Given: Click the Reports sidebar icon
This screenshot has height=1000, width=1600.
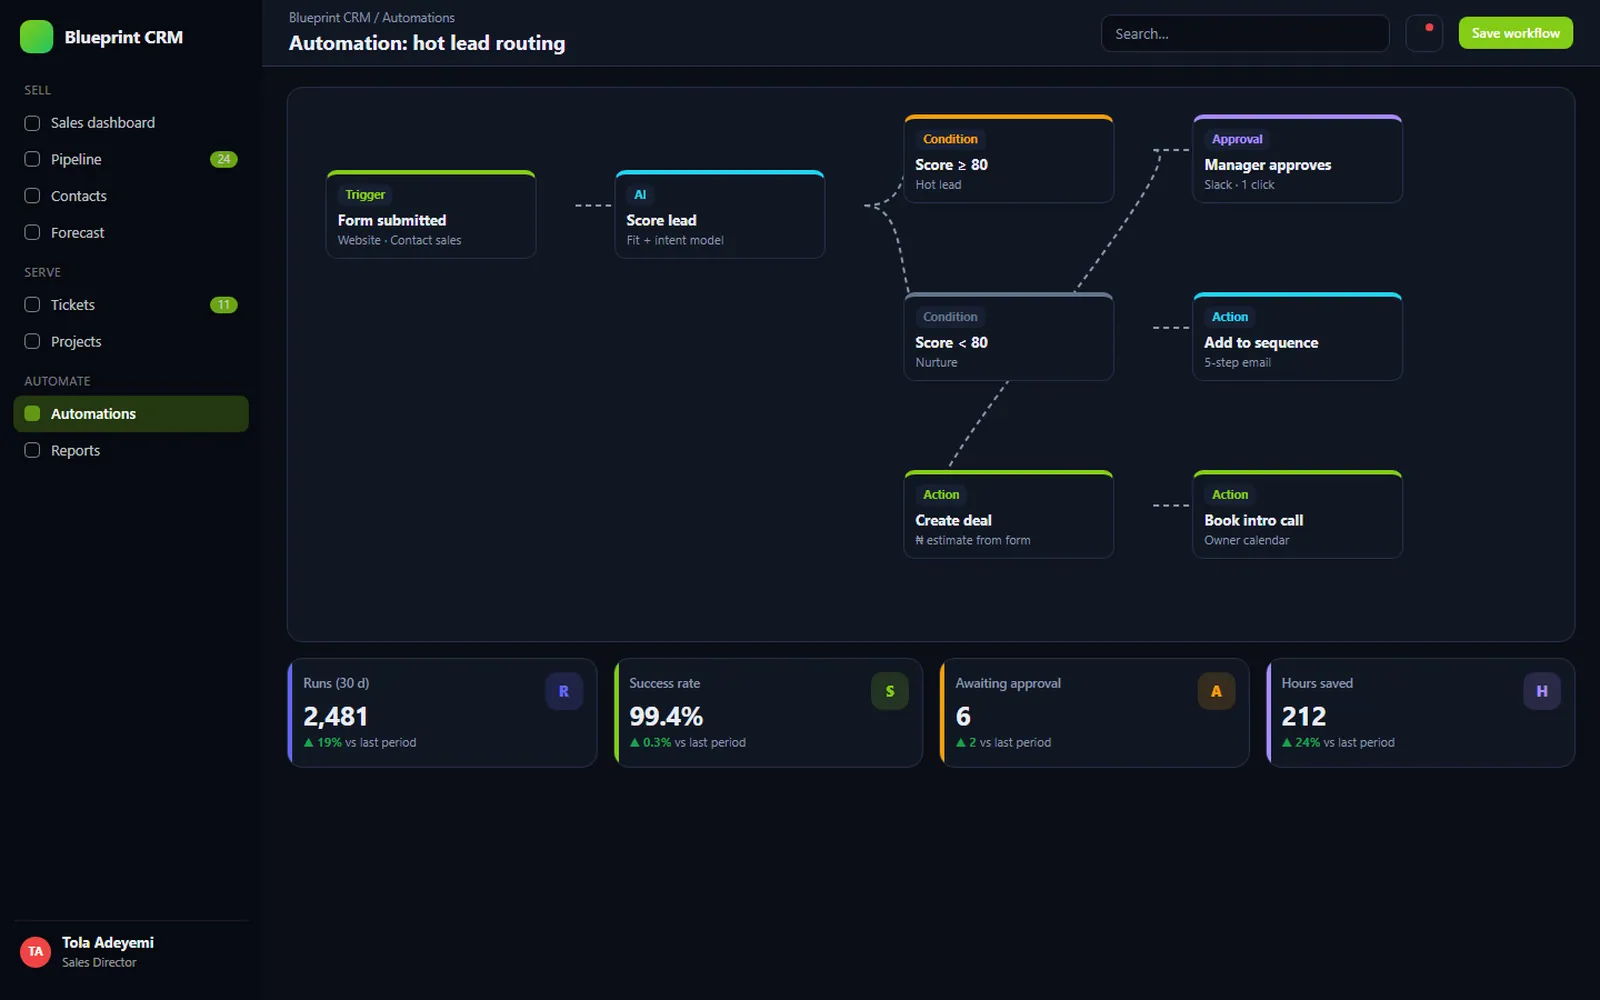Looking at the screenshot, I should tap(32, 450).
